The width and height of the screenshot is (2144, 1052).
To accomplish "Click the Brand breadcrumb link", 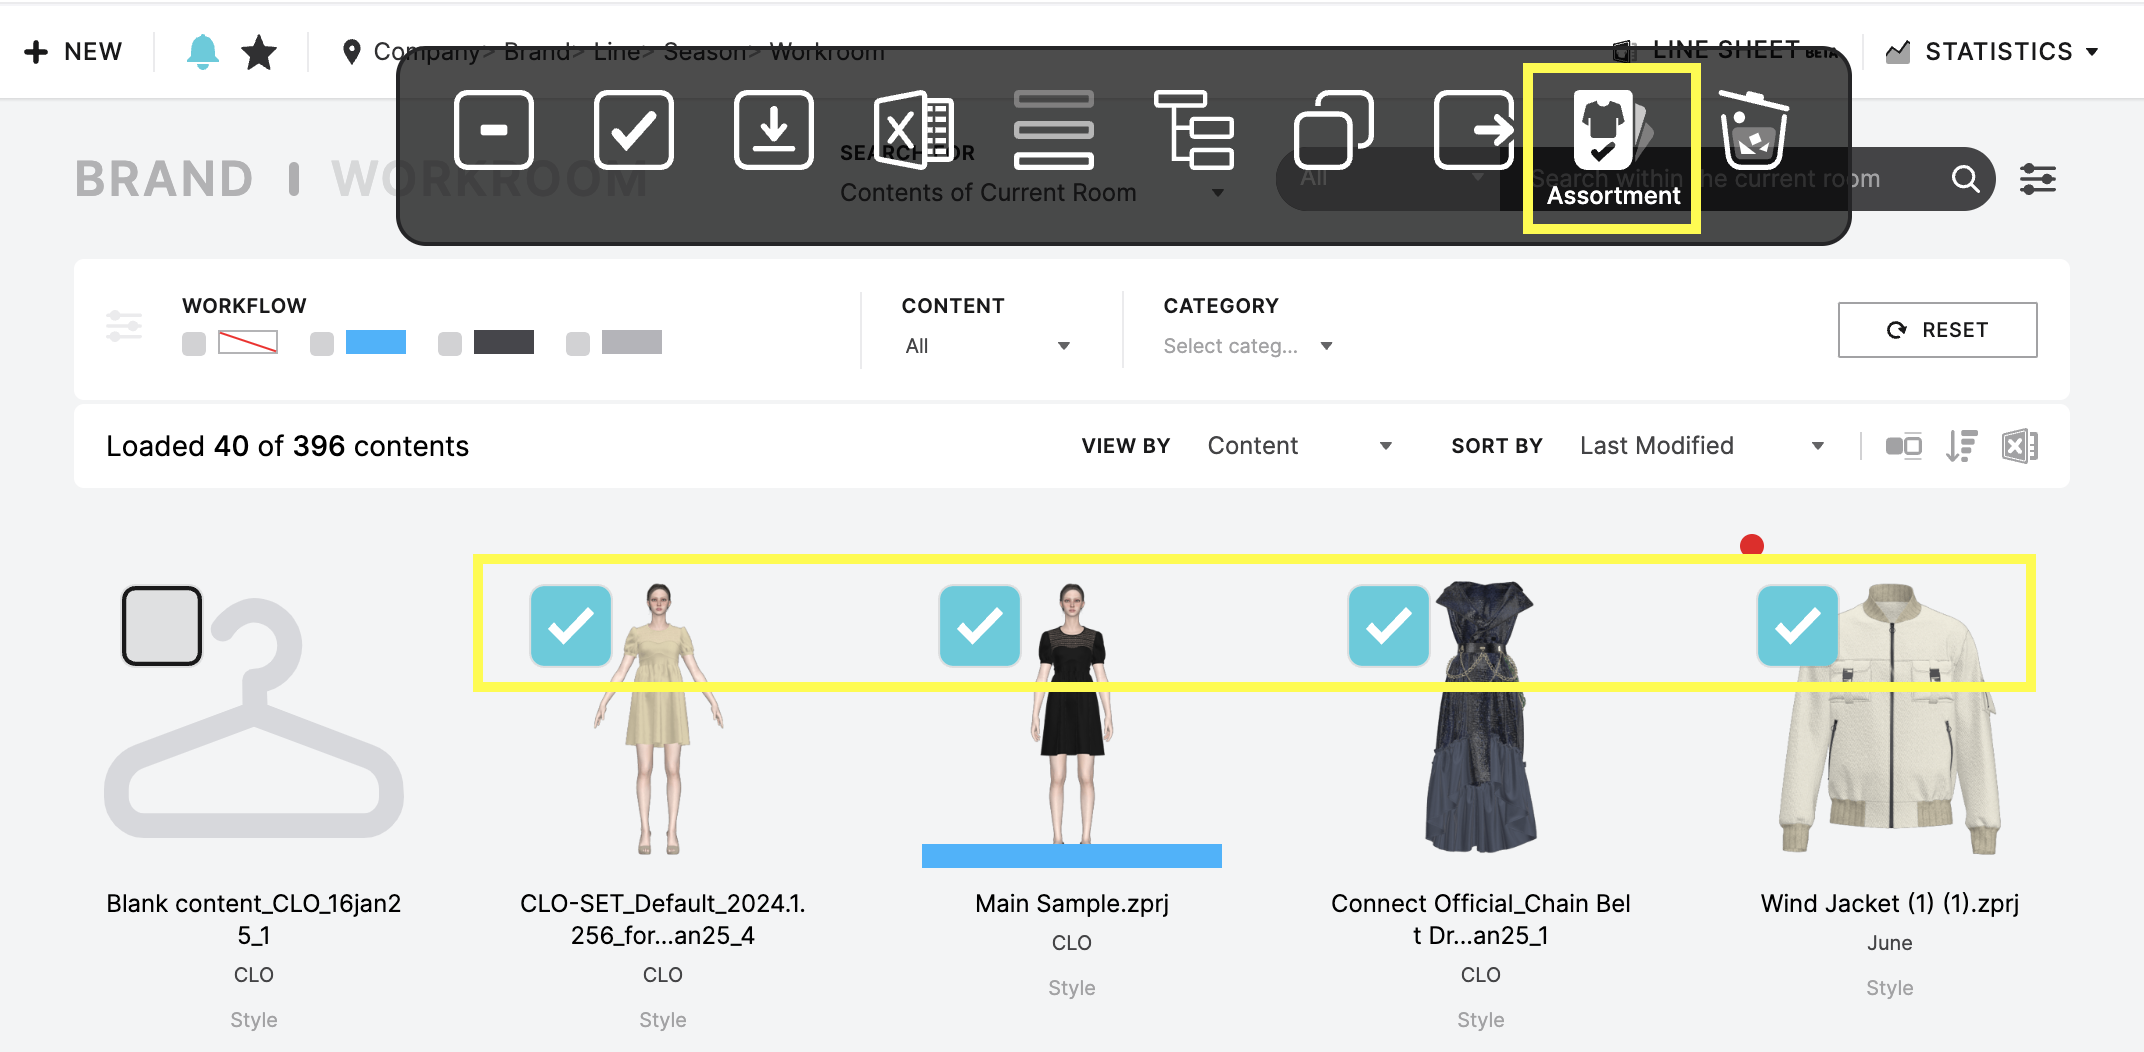I will [537, 52].
